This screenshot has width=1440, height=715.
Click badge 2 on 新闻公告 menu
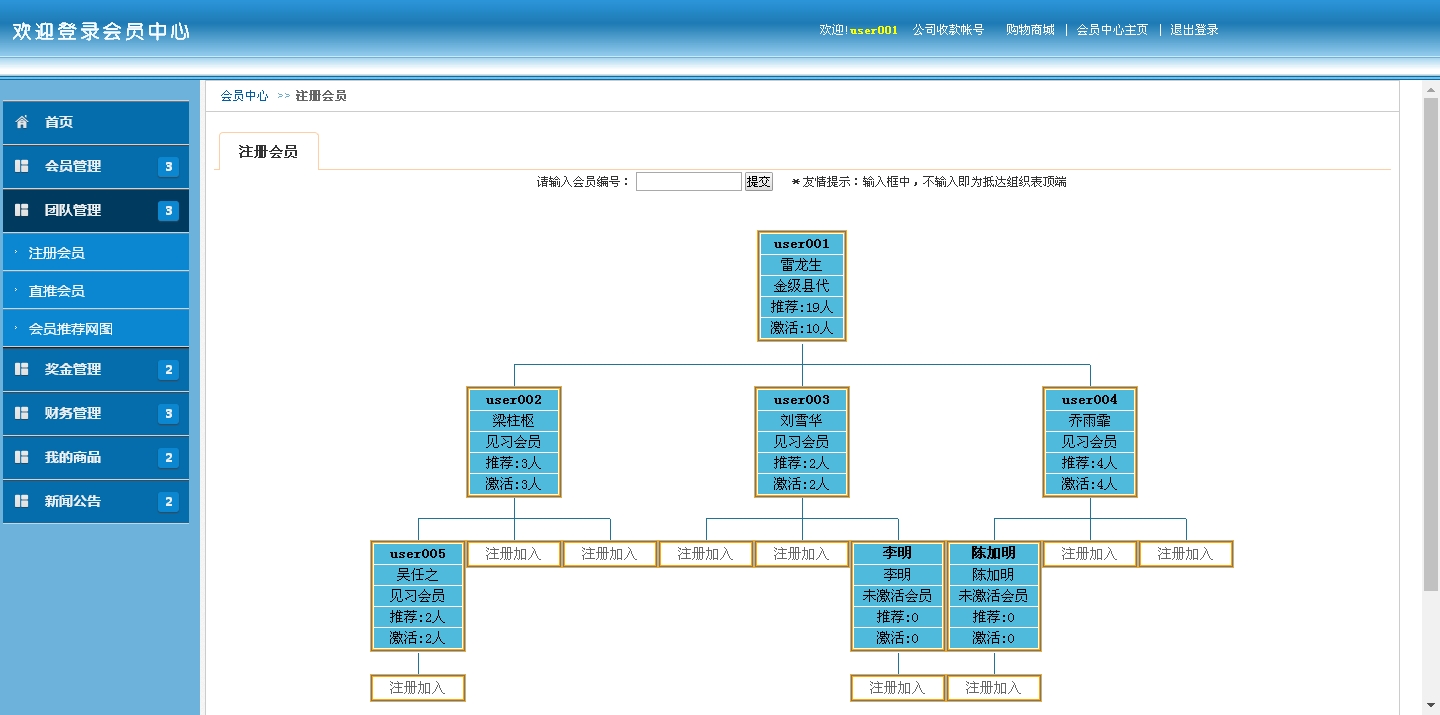[x=168, y=502]
